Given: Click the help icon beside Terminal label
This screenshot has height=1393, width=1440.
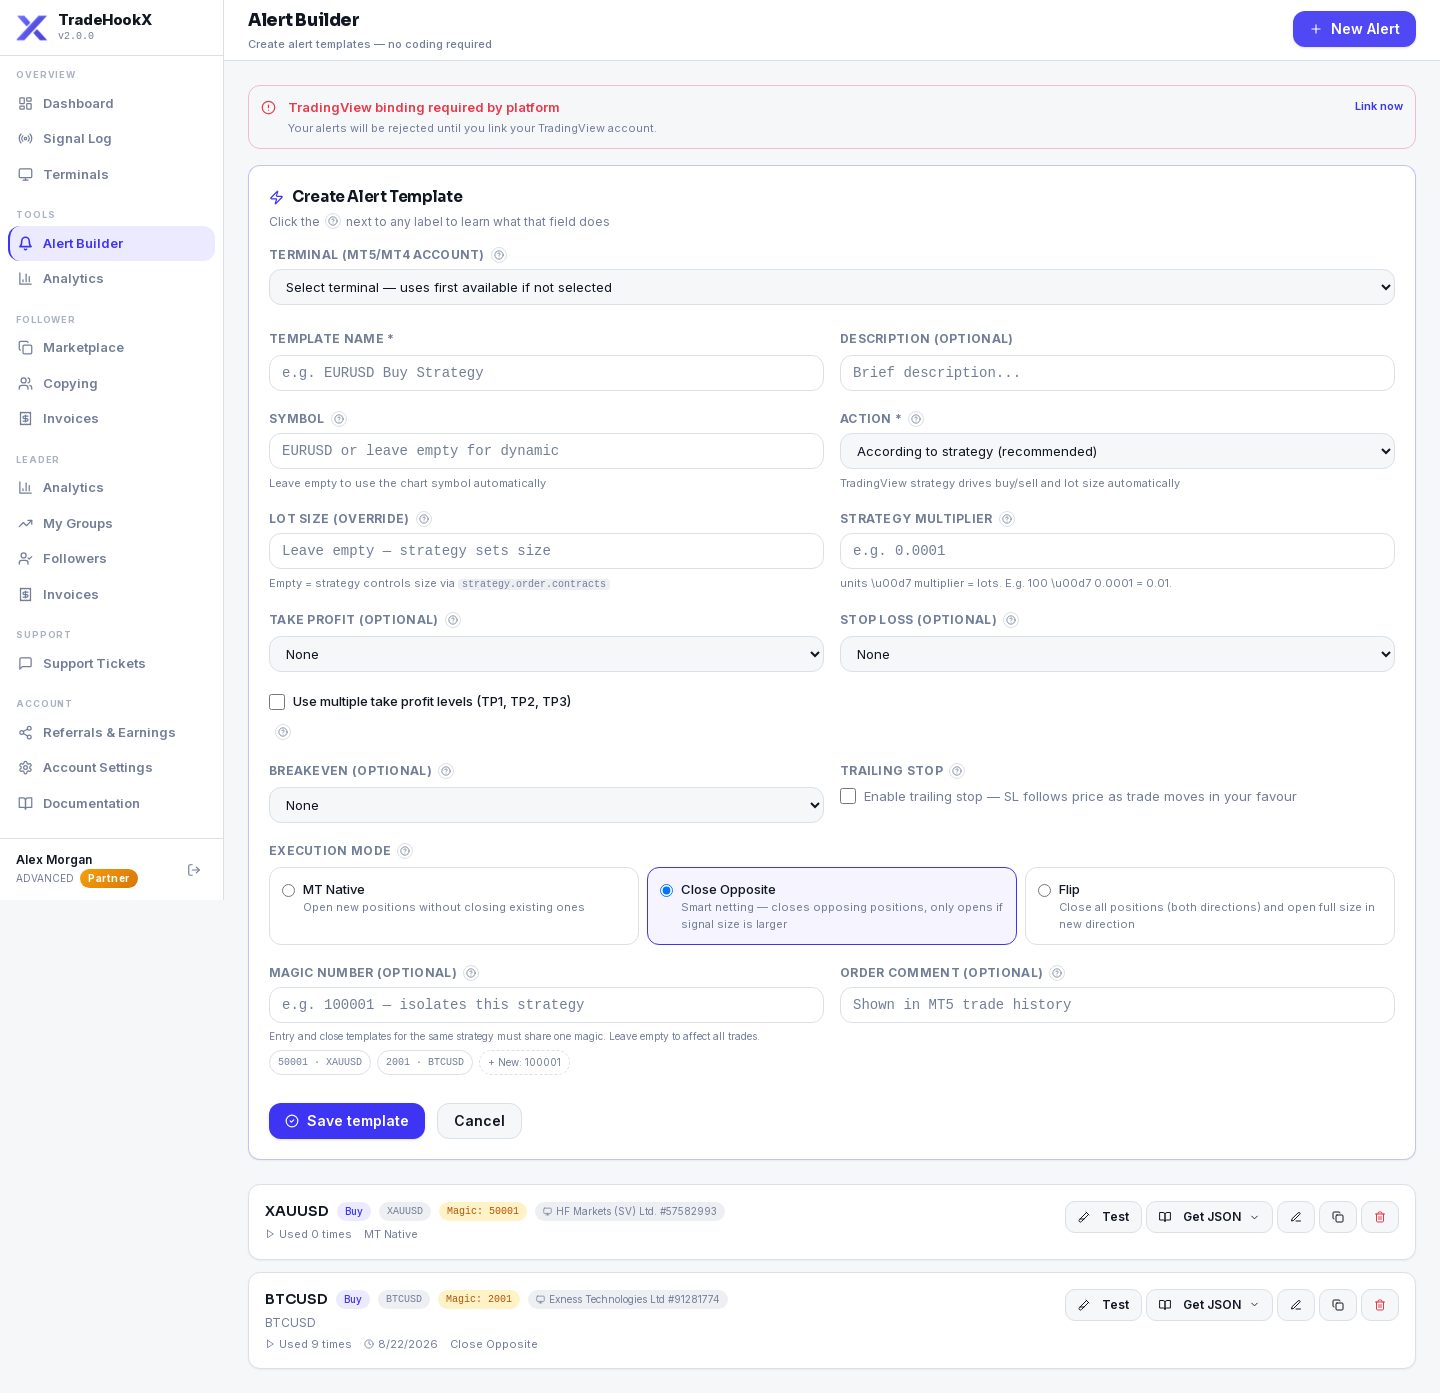Looking at the screenshot, I should point(499,255).
